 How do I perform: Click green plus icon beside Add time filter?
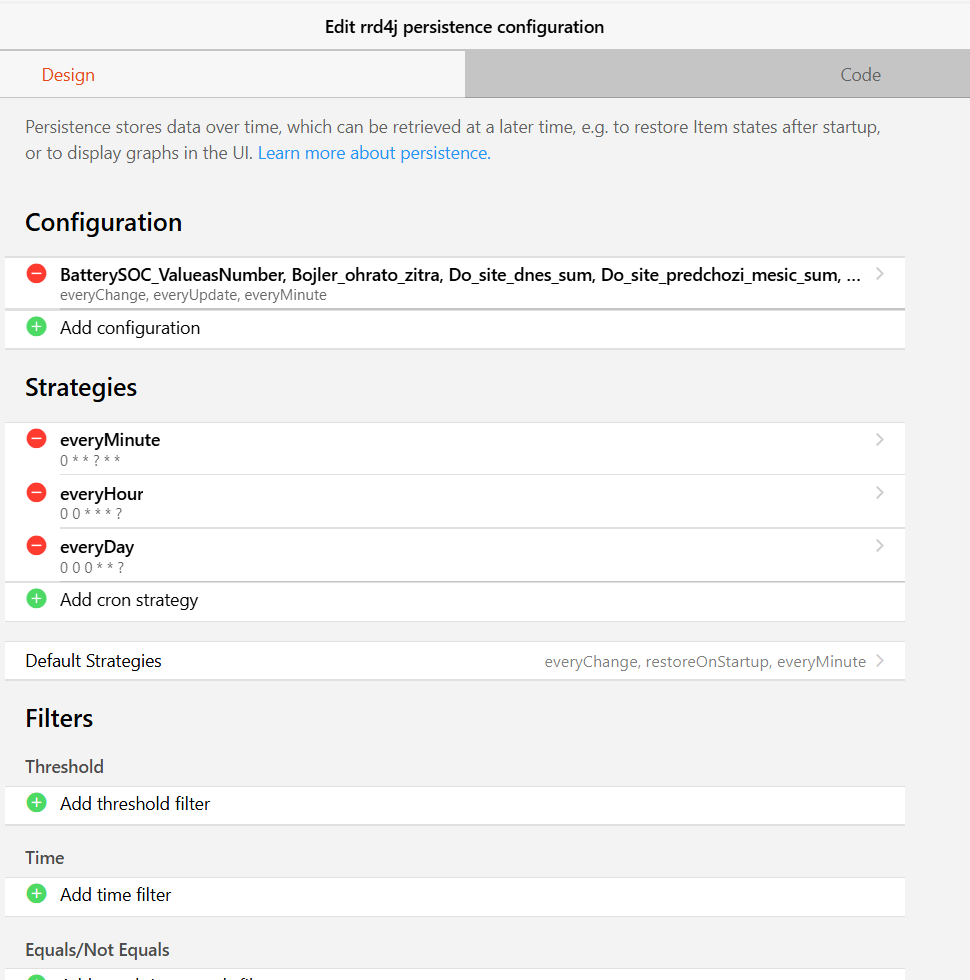tap(37, 894)
